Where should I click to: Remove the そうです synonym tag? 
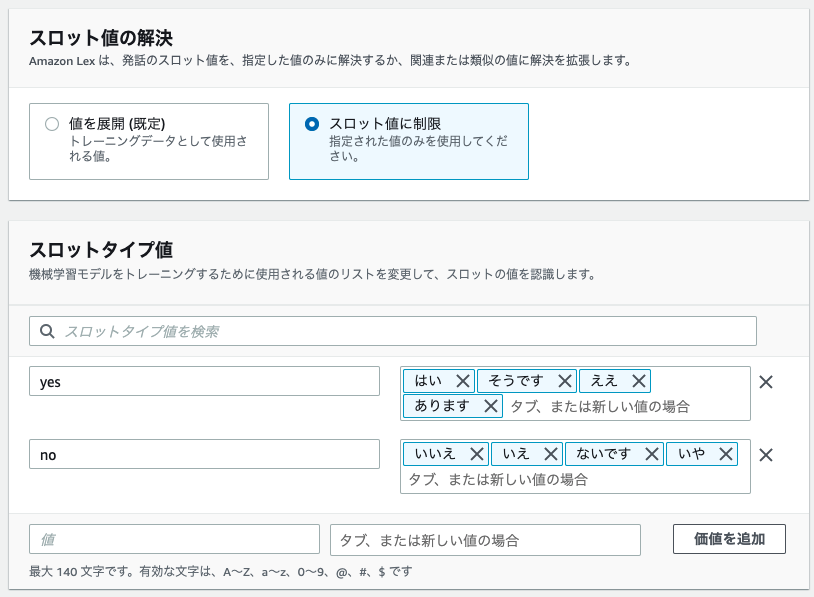tap(565, 382)
